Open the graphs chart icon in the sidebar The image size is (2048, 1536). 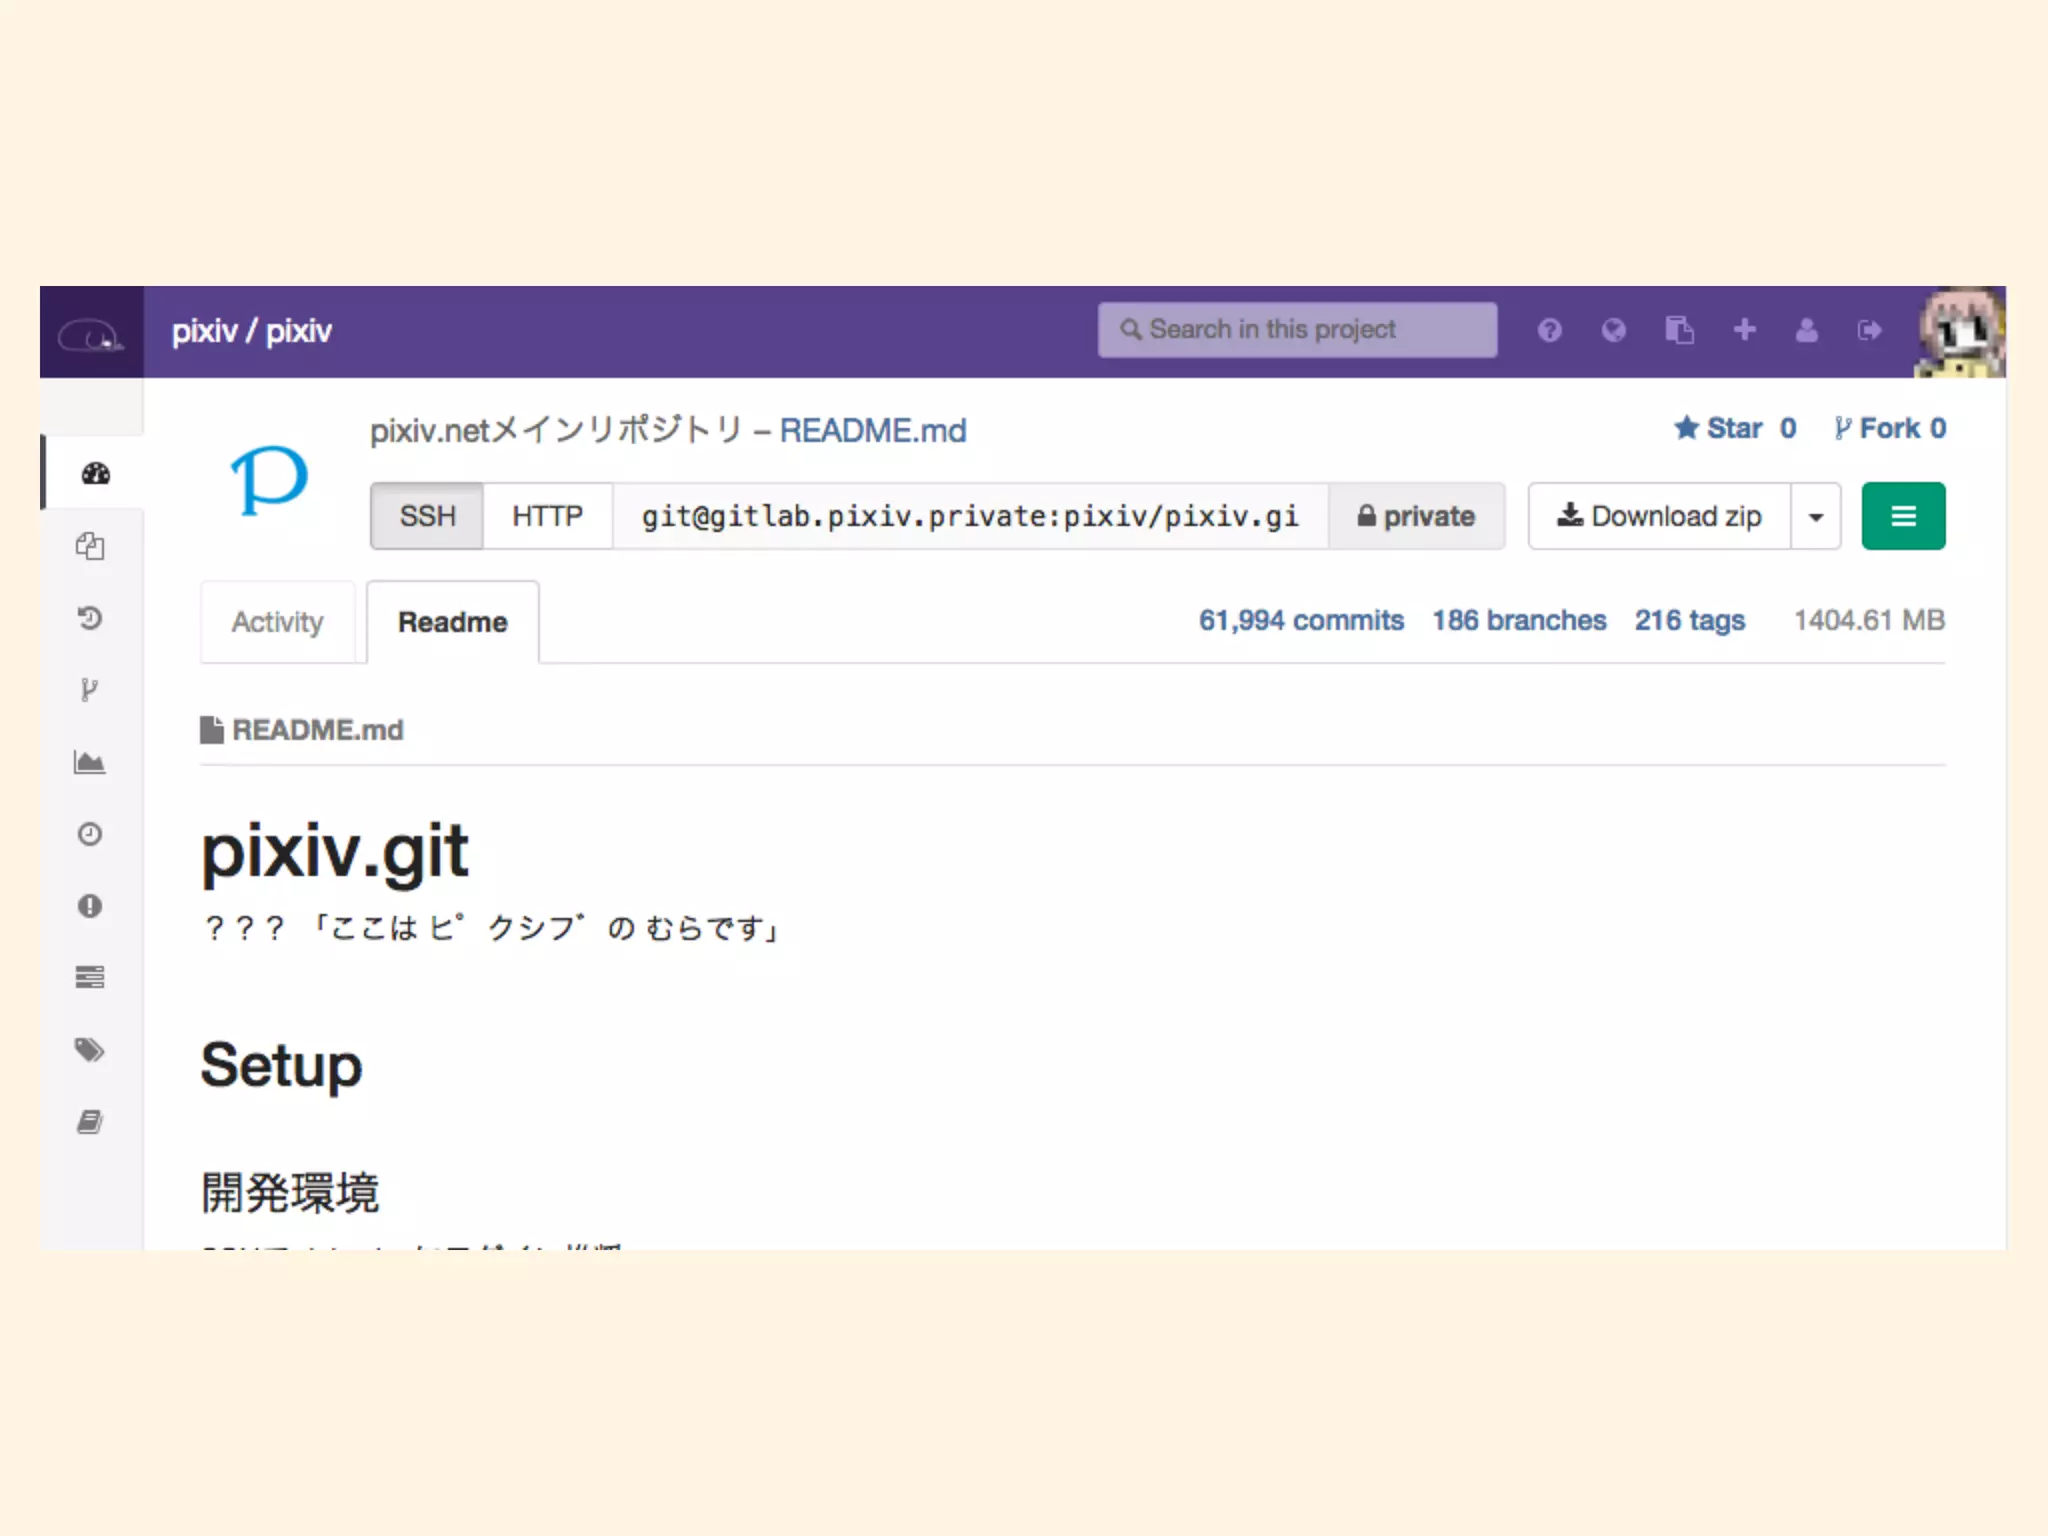90,763
